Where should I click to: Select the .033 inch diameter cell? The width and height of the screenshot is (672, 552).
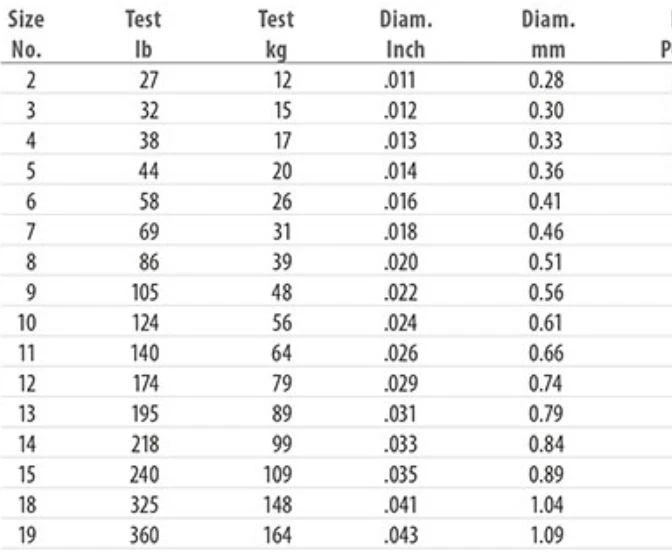pos(400,444)
